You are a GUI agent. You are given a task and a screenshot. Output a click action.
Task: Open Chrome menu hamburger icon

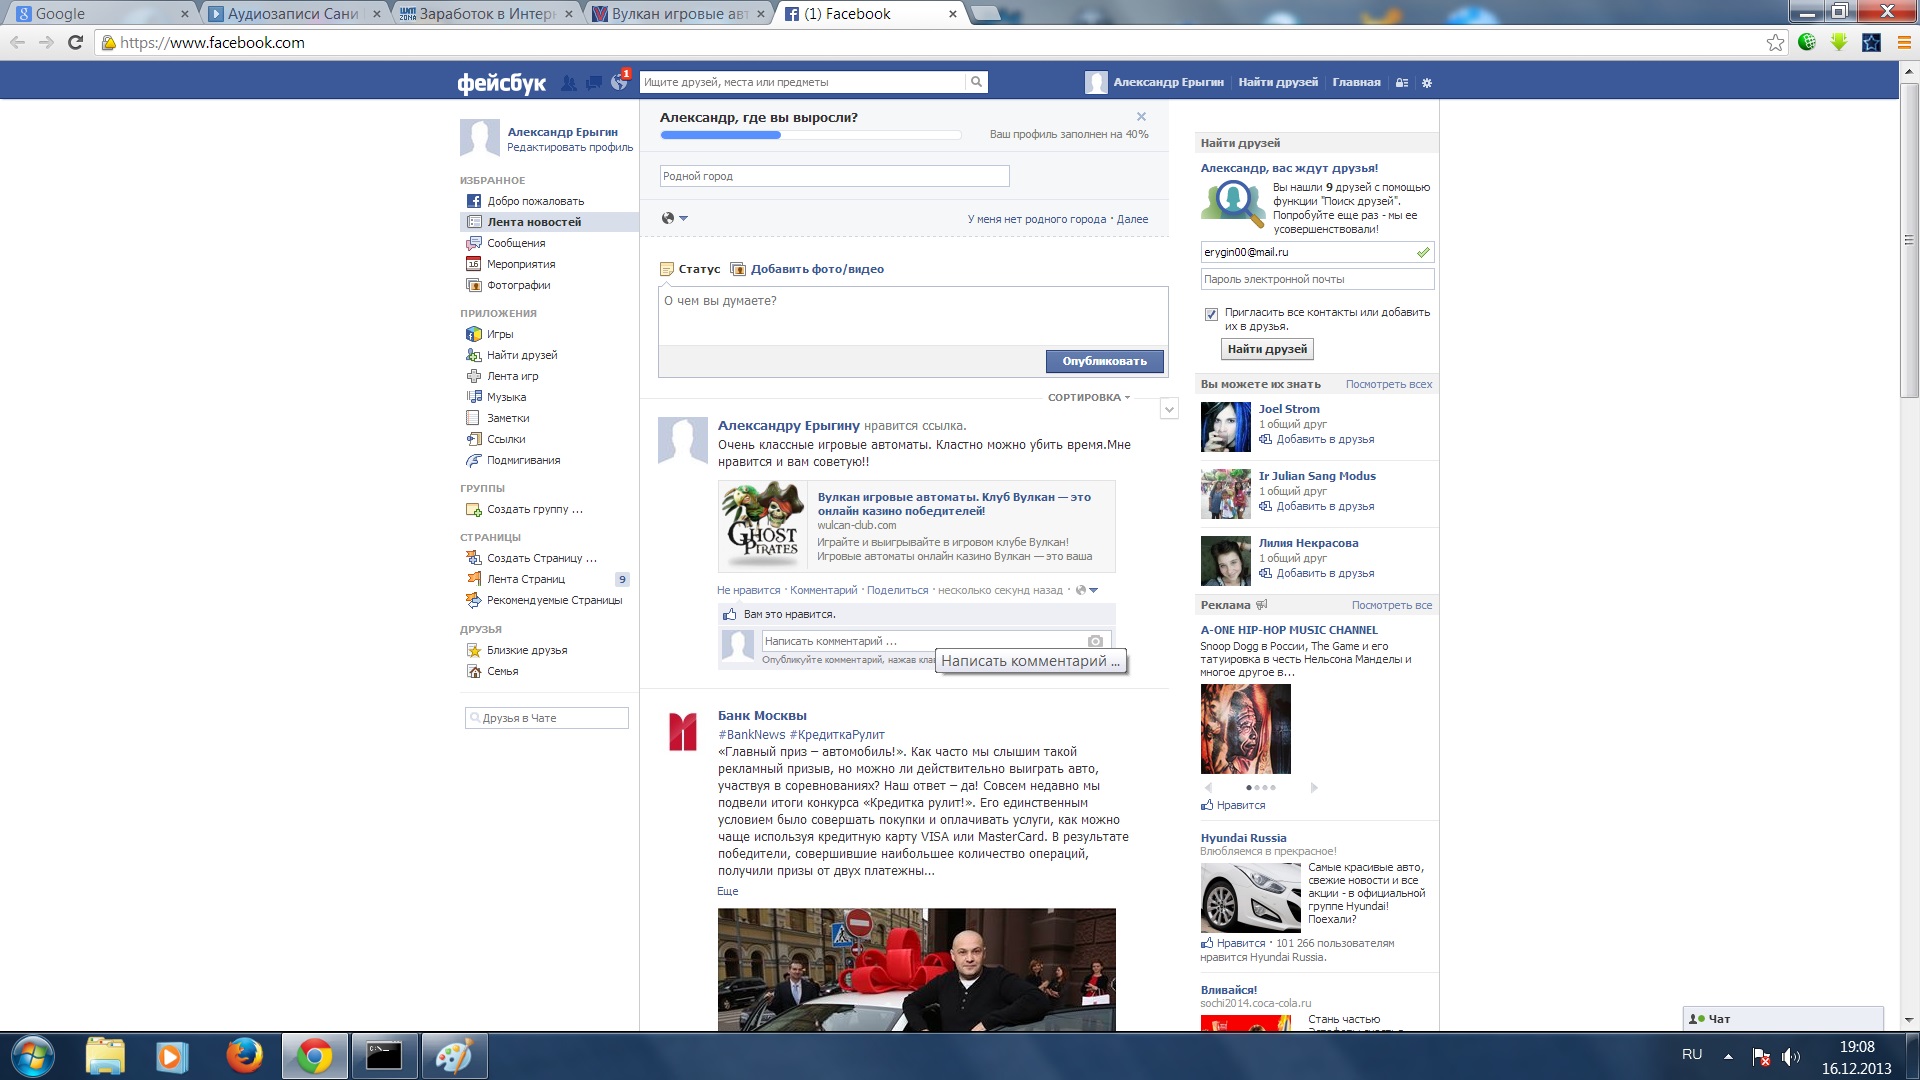click(1904, 42)
